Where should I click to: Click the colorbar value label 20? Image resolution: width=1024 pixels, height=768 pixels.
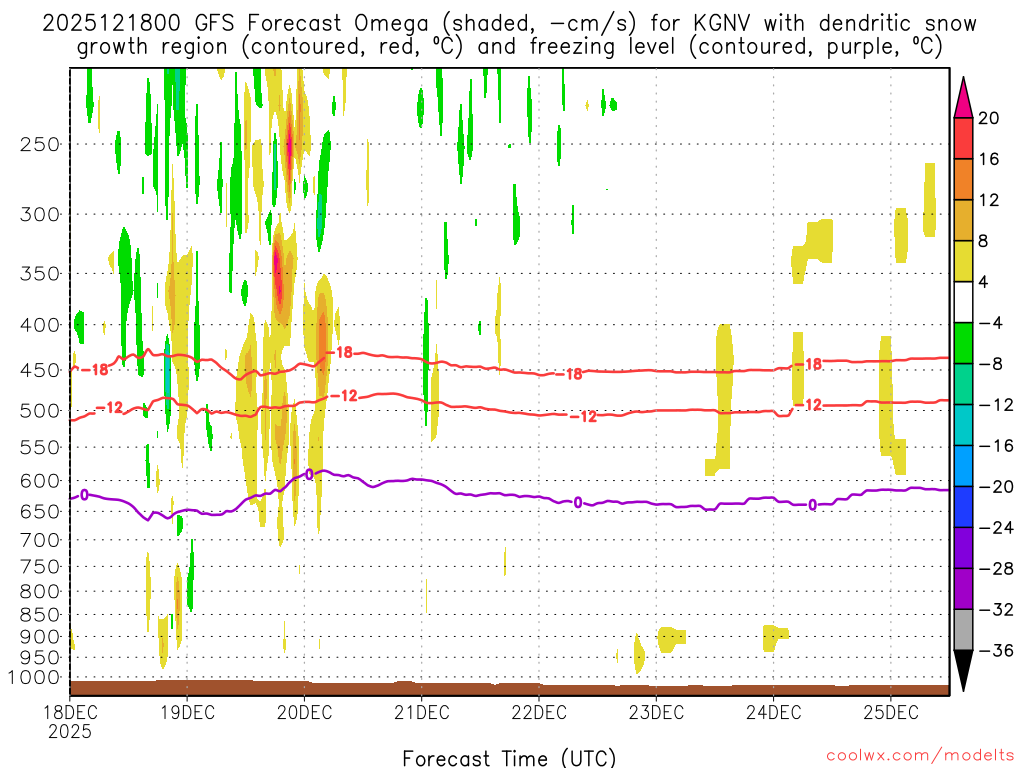[989, 118]
